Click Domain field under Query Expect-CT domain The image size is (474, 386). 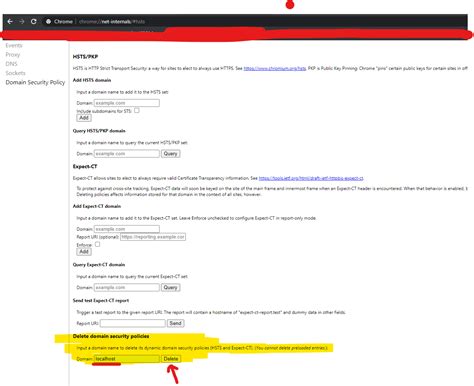[x=127, y=287]
